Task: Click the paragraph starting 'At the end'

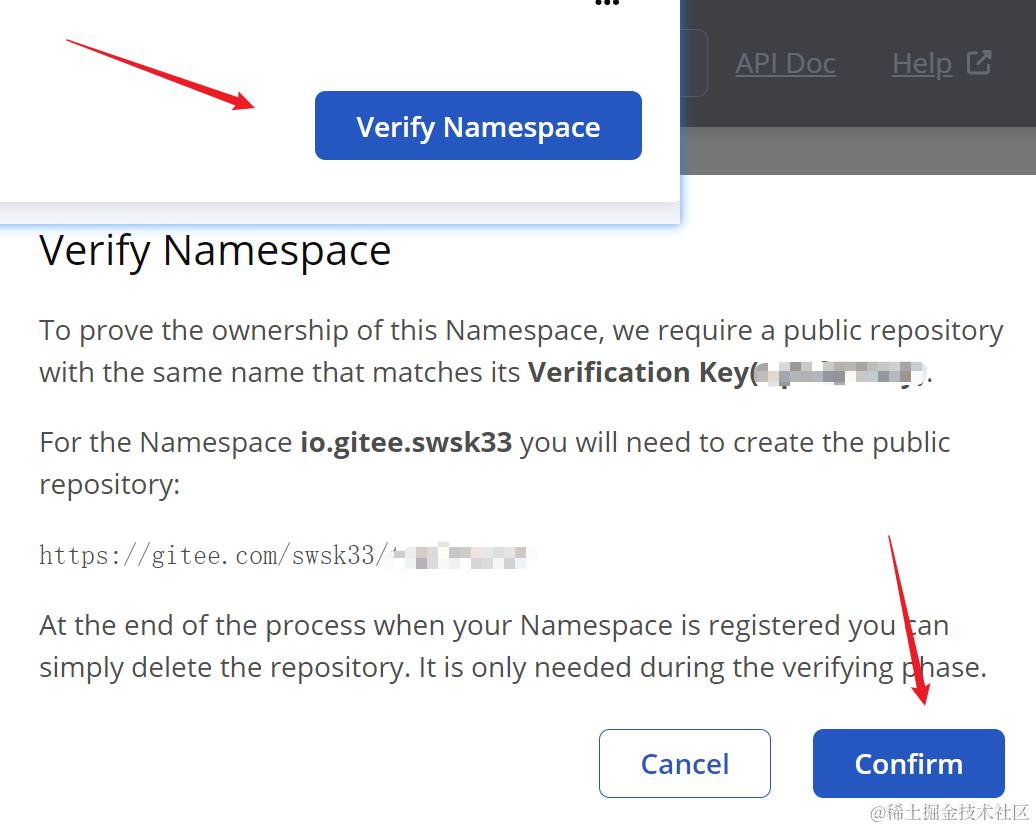Action: coord(513,646)
